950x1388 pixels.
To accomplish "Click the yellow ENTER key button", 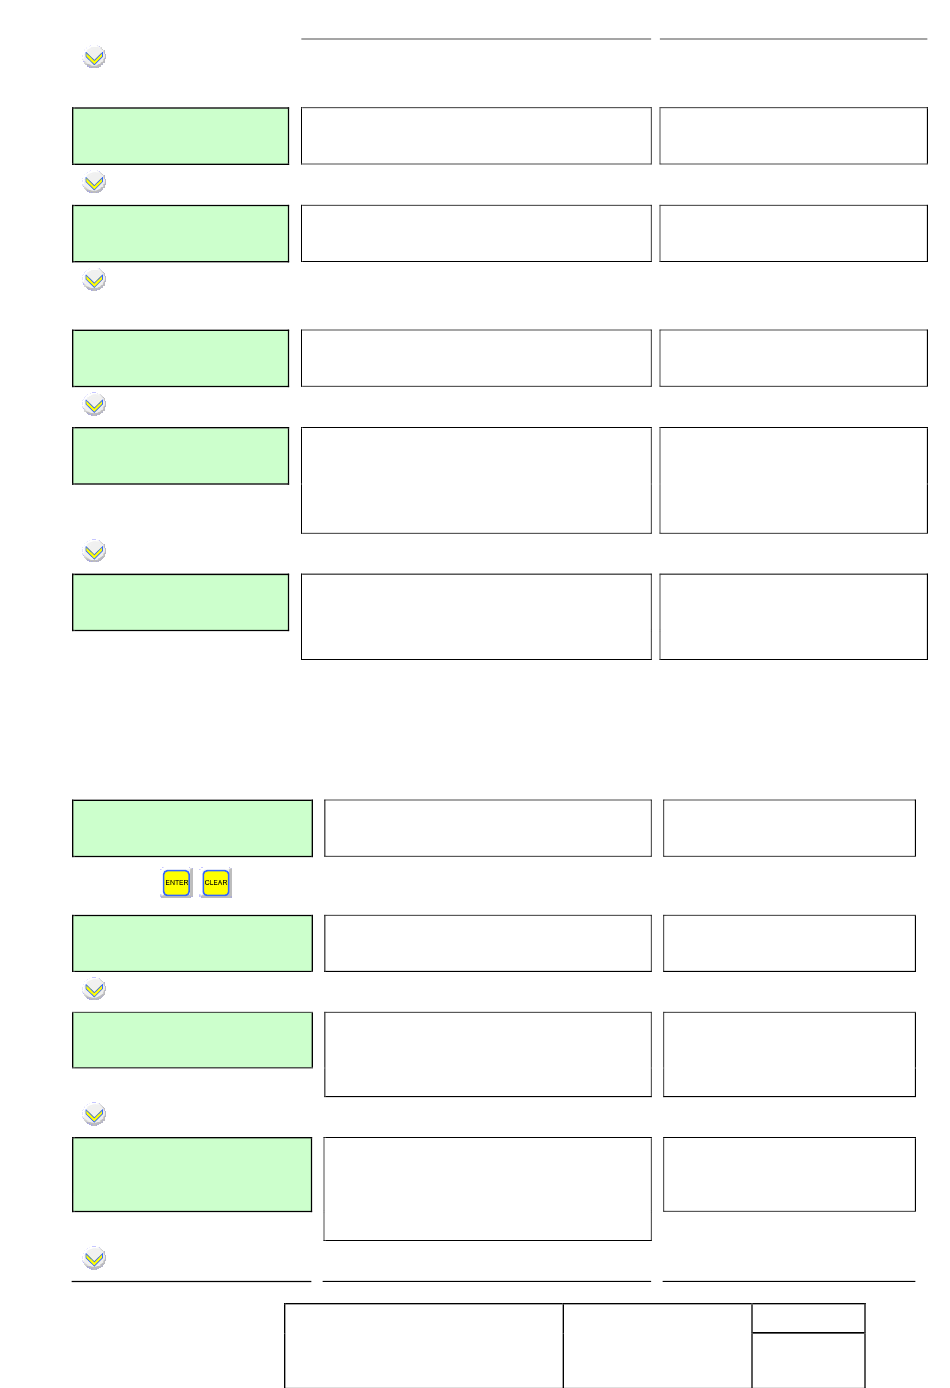I will [x=176, y=883].
